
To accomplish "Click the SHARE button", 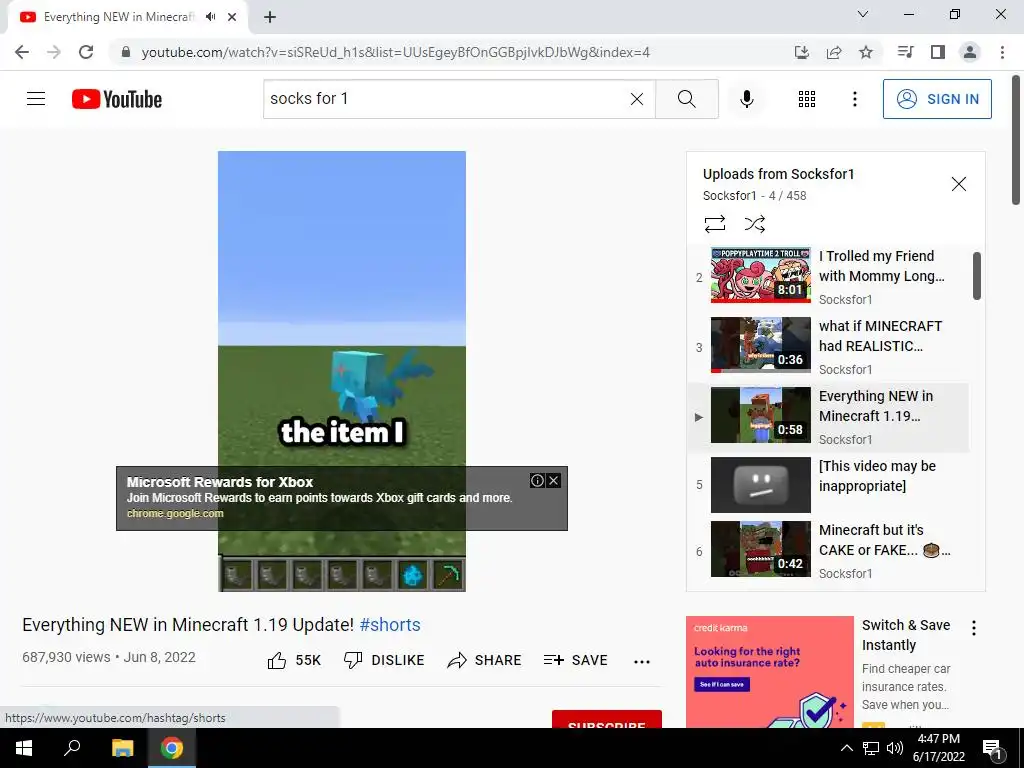I will click(484, 660).
